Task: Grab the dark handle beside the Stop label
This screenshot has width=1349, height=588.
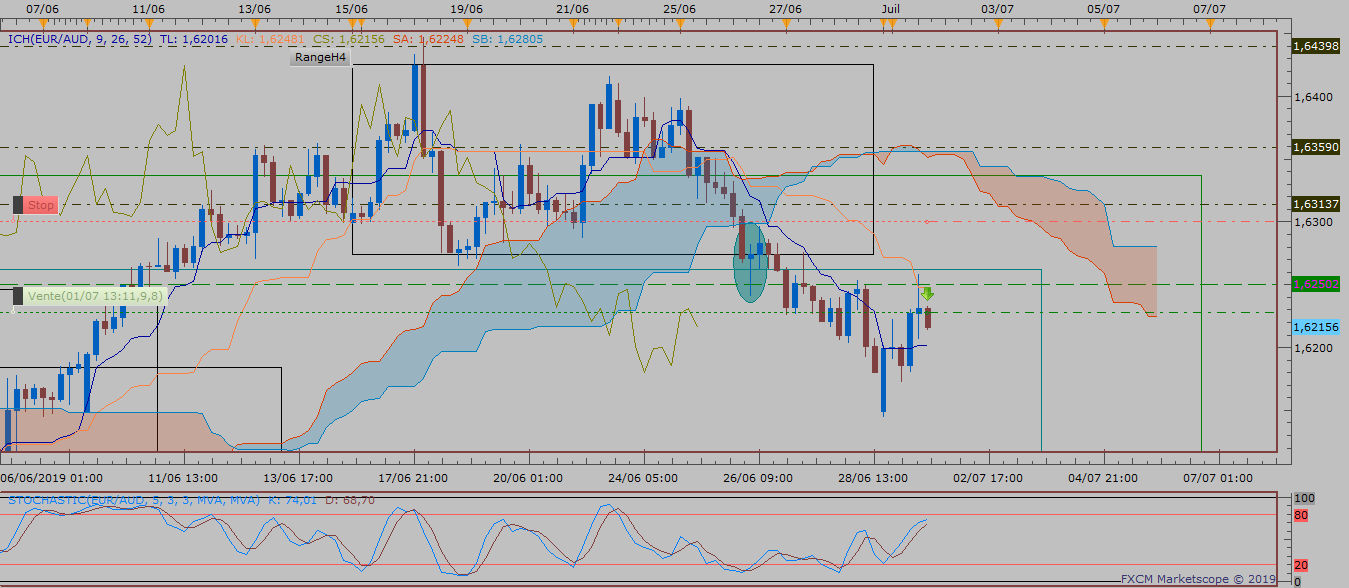Action: 17,205
